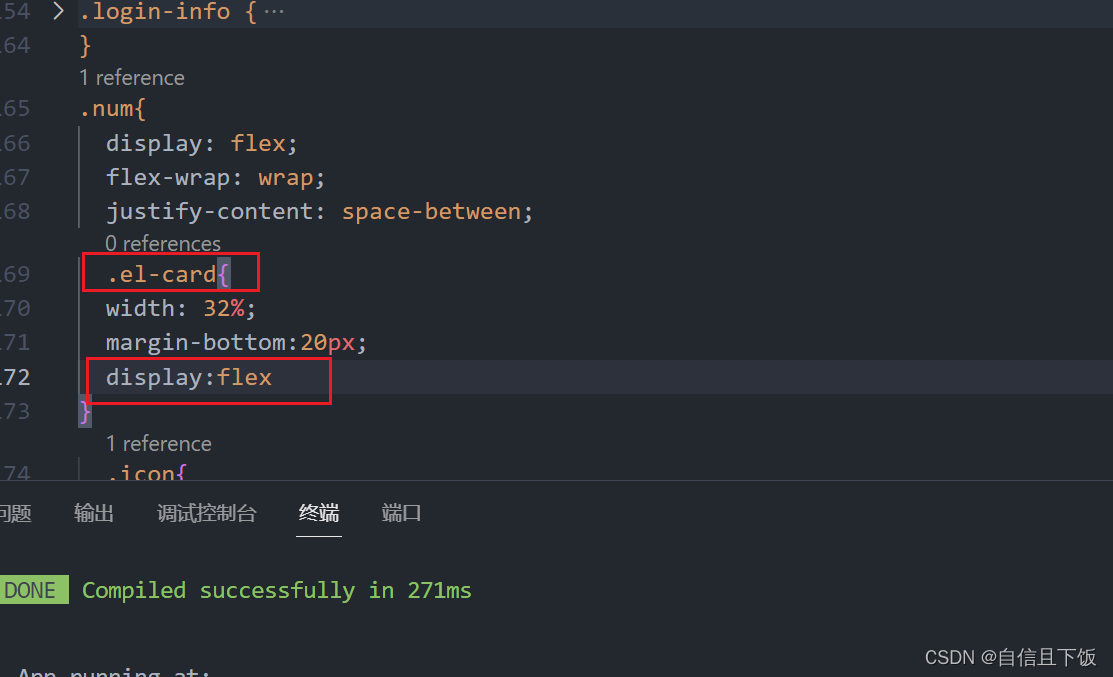Open "1 reference" above the .num selector
The height and width of the screenshot is (677, 1113).
tap(131, 77)
